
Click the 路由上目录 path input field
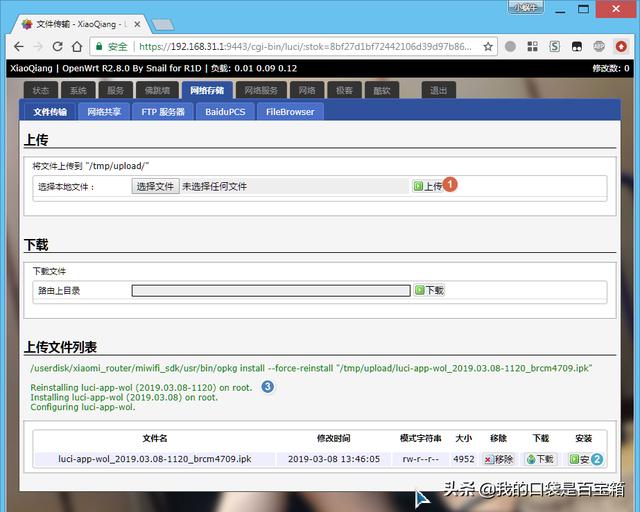click(x=271, y=291)
